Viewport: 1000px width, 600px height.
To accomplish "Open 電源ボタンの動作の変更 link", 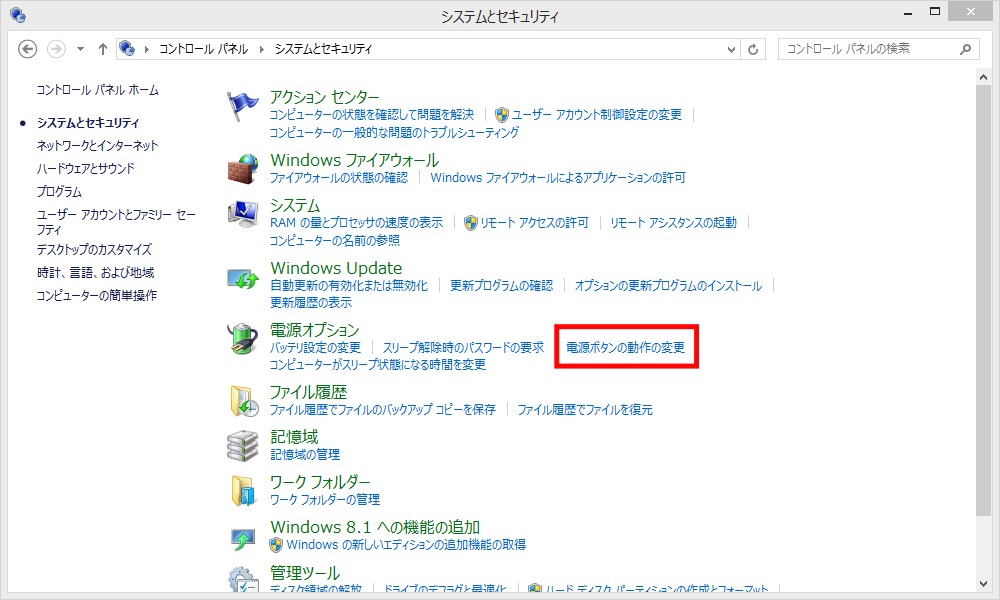I will point(626,348).
